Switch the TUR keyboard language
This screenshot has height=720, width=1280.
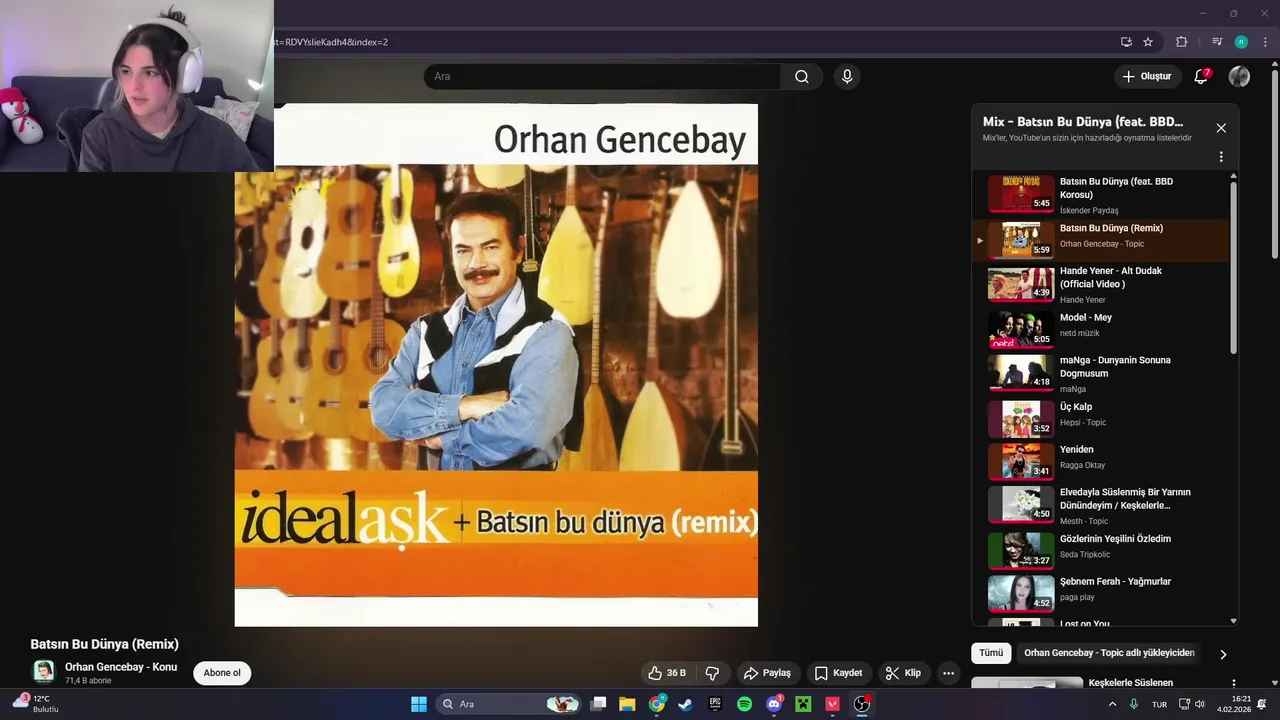pos(1160,704)
